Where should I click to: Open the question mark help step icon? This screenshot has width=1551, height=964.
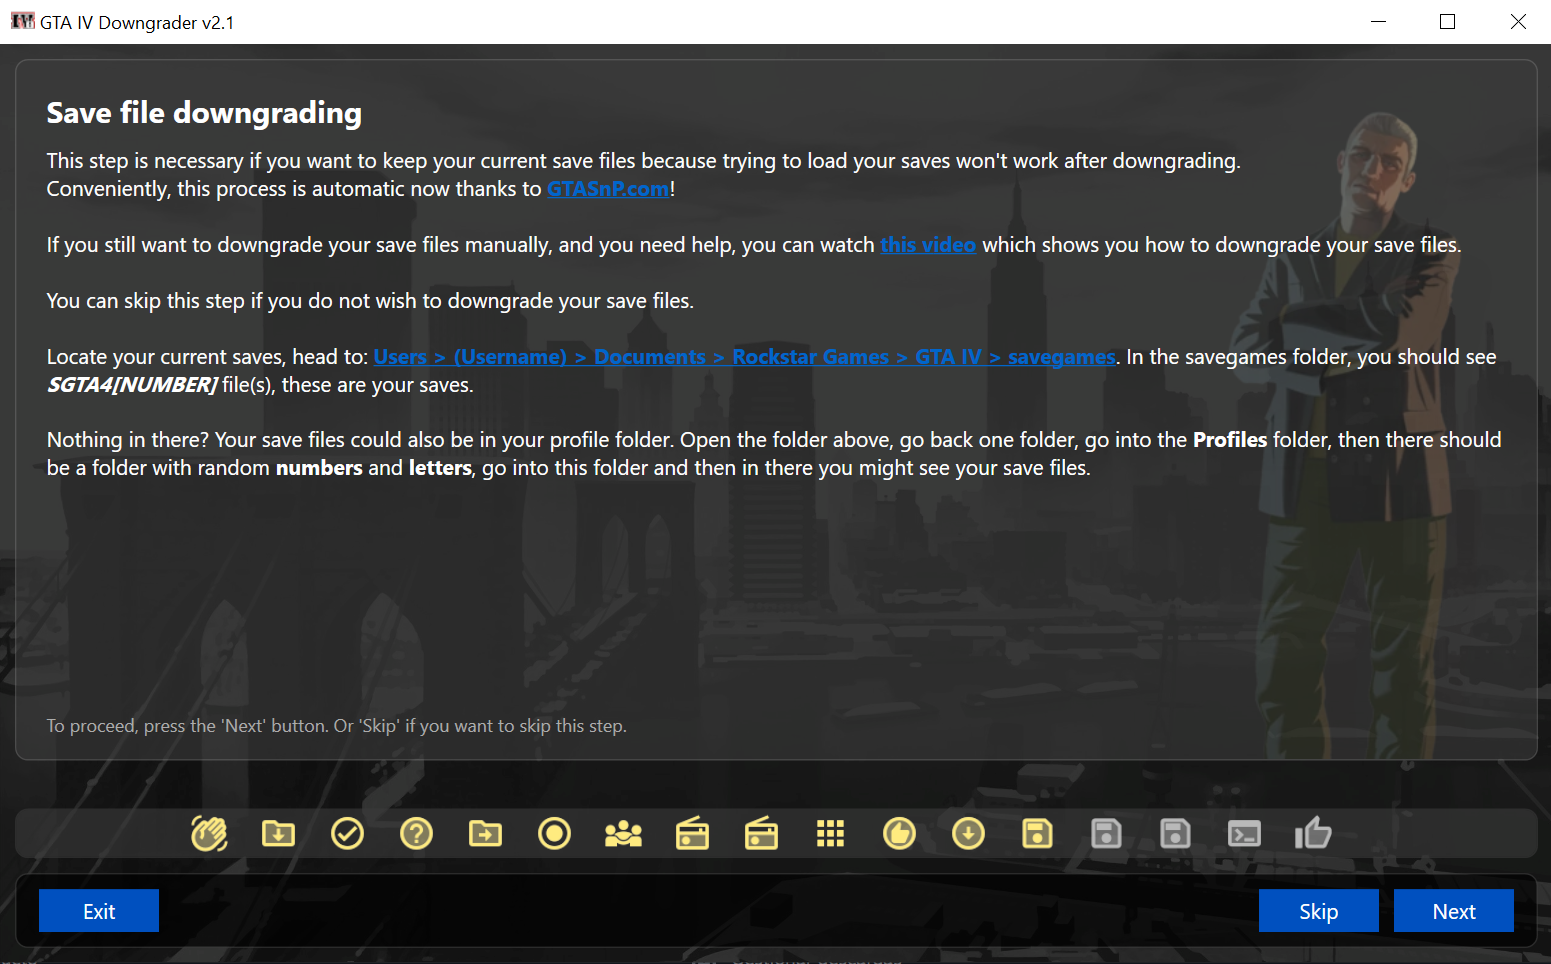click(x=416, y=833)
